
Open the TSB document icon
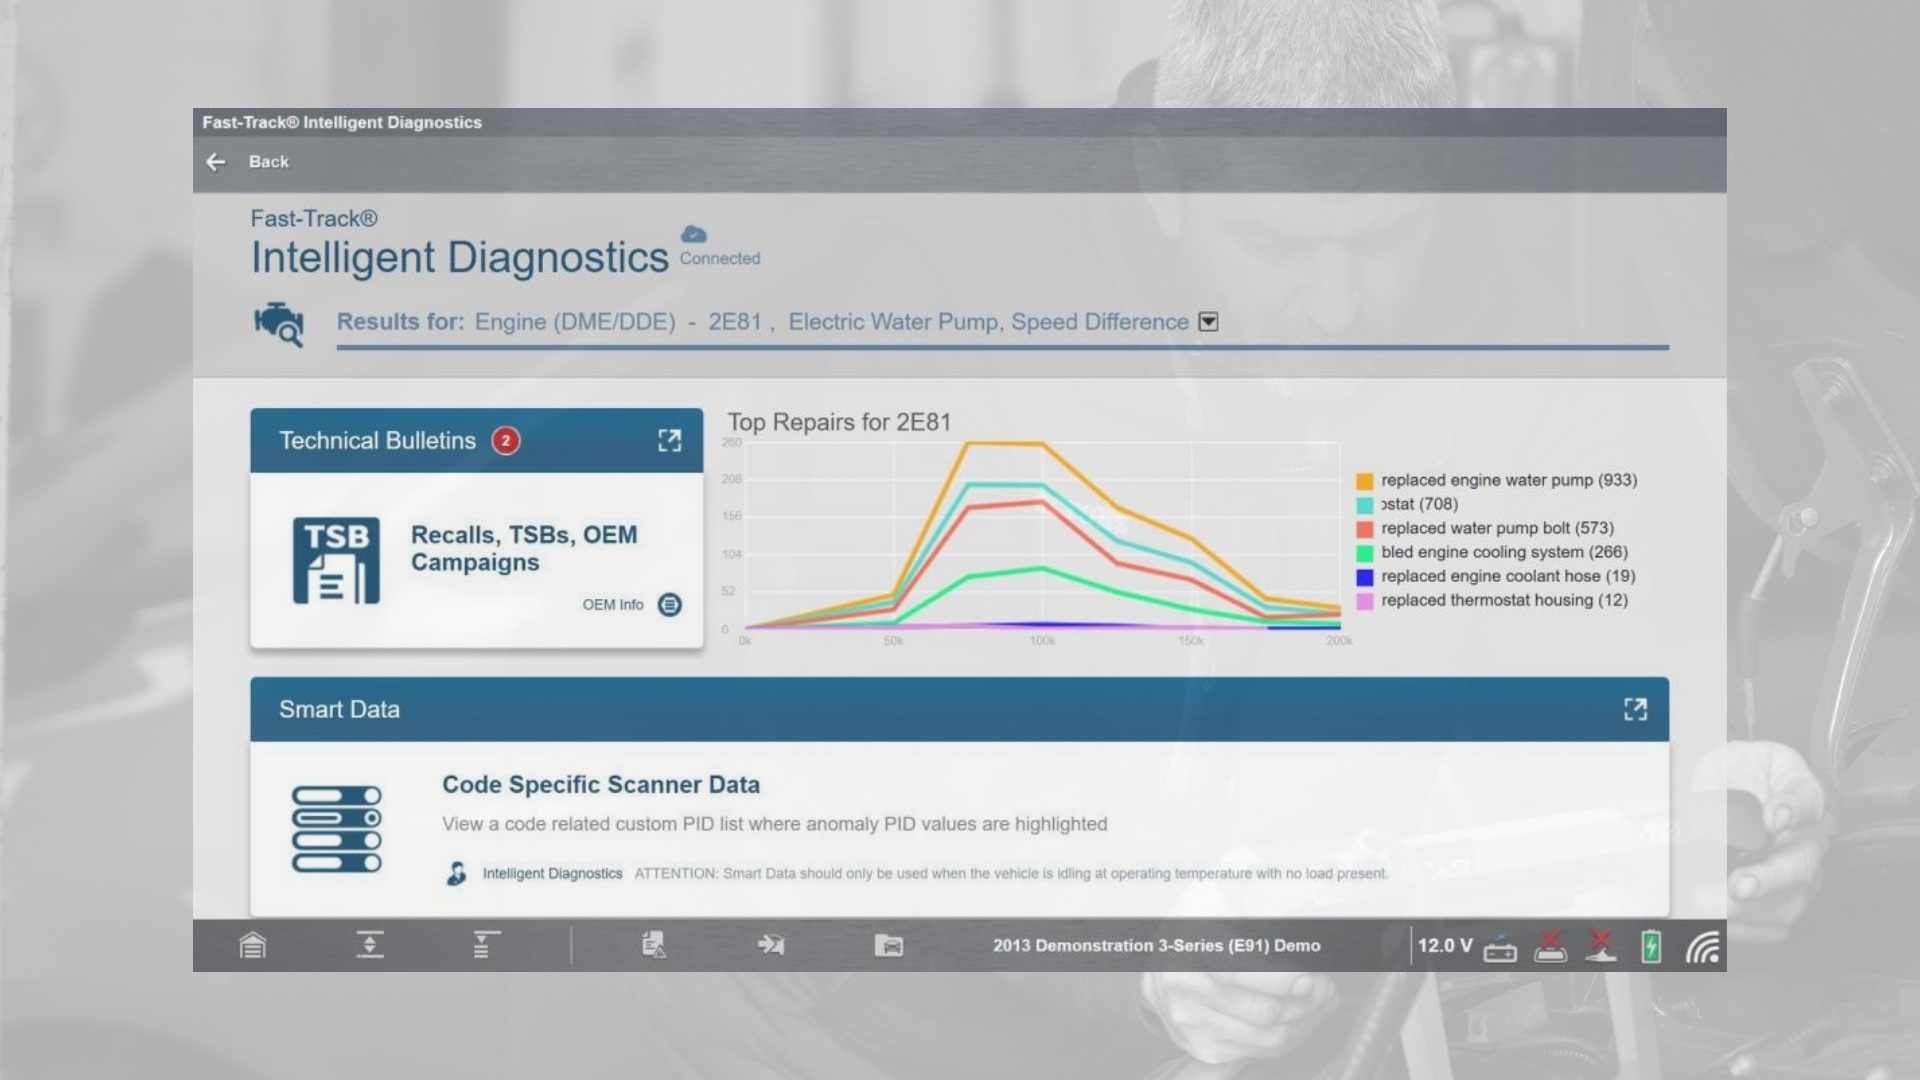click(336, 560)
